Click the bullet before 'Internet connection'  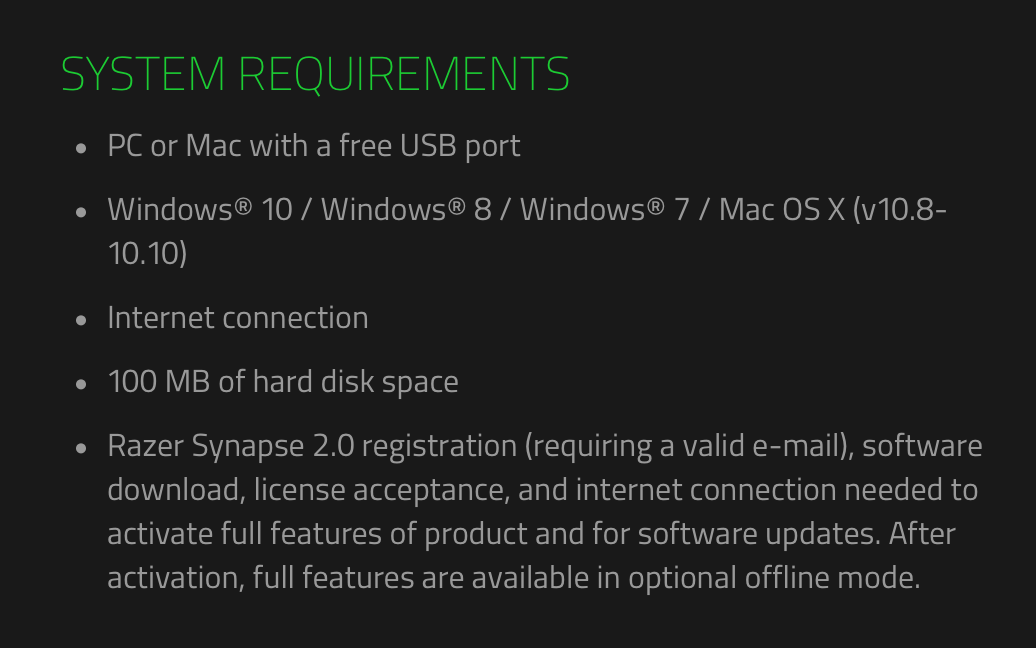82,320
